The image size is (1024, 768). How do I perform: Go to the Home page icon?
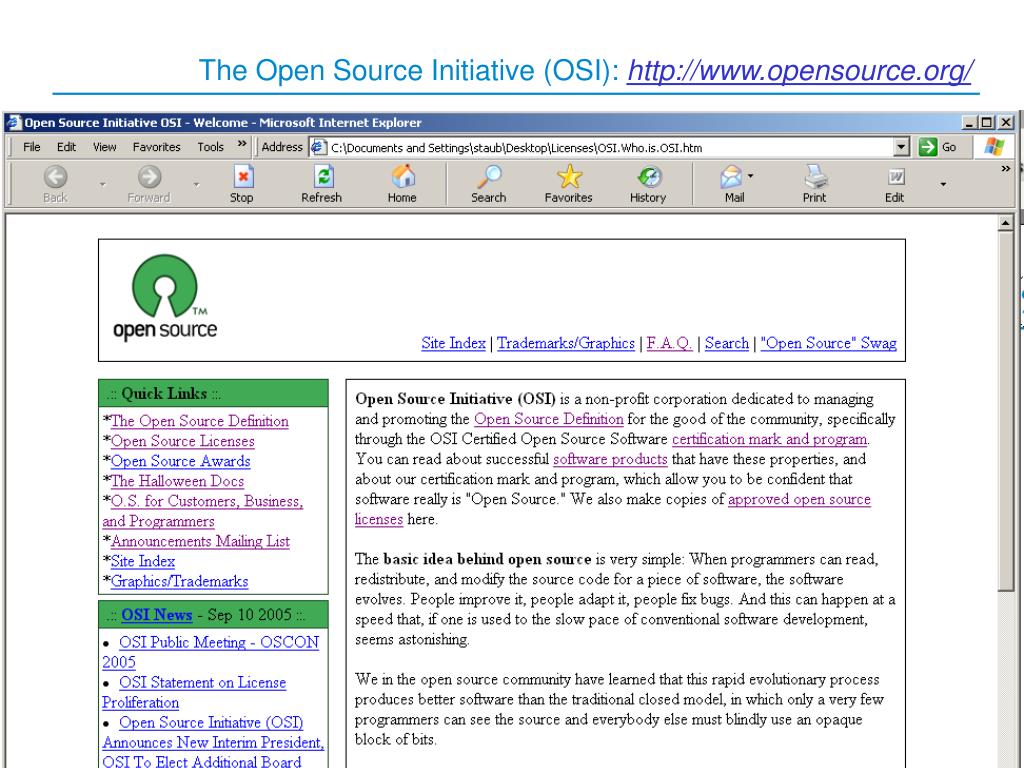point(403,177)
